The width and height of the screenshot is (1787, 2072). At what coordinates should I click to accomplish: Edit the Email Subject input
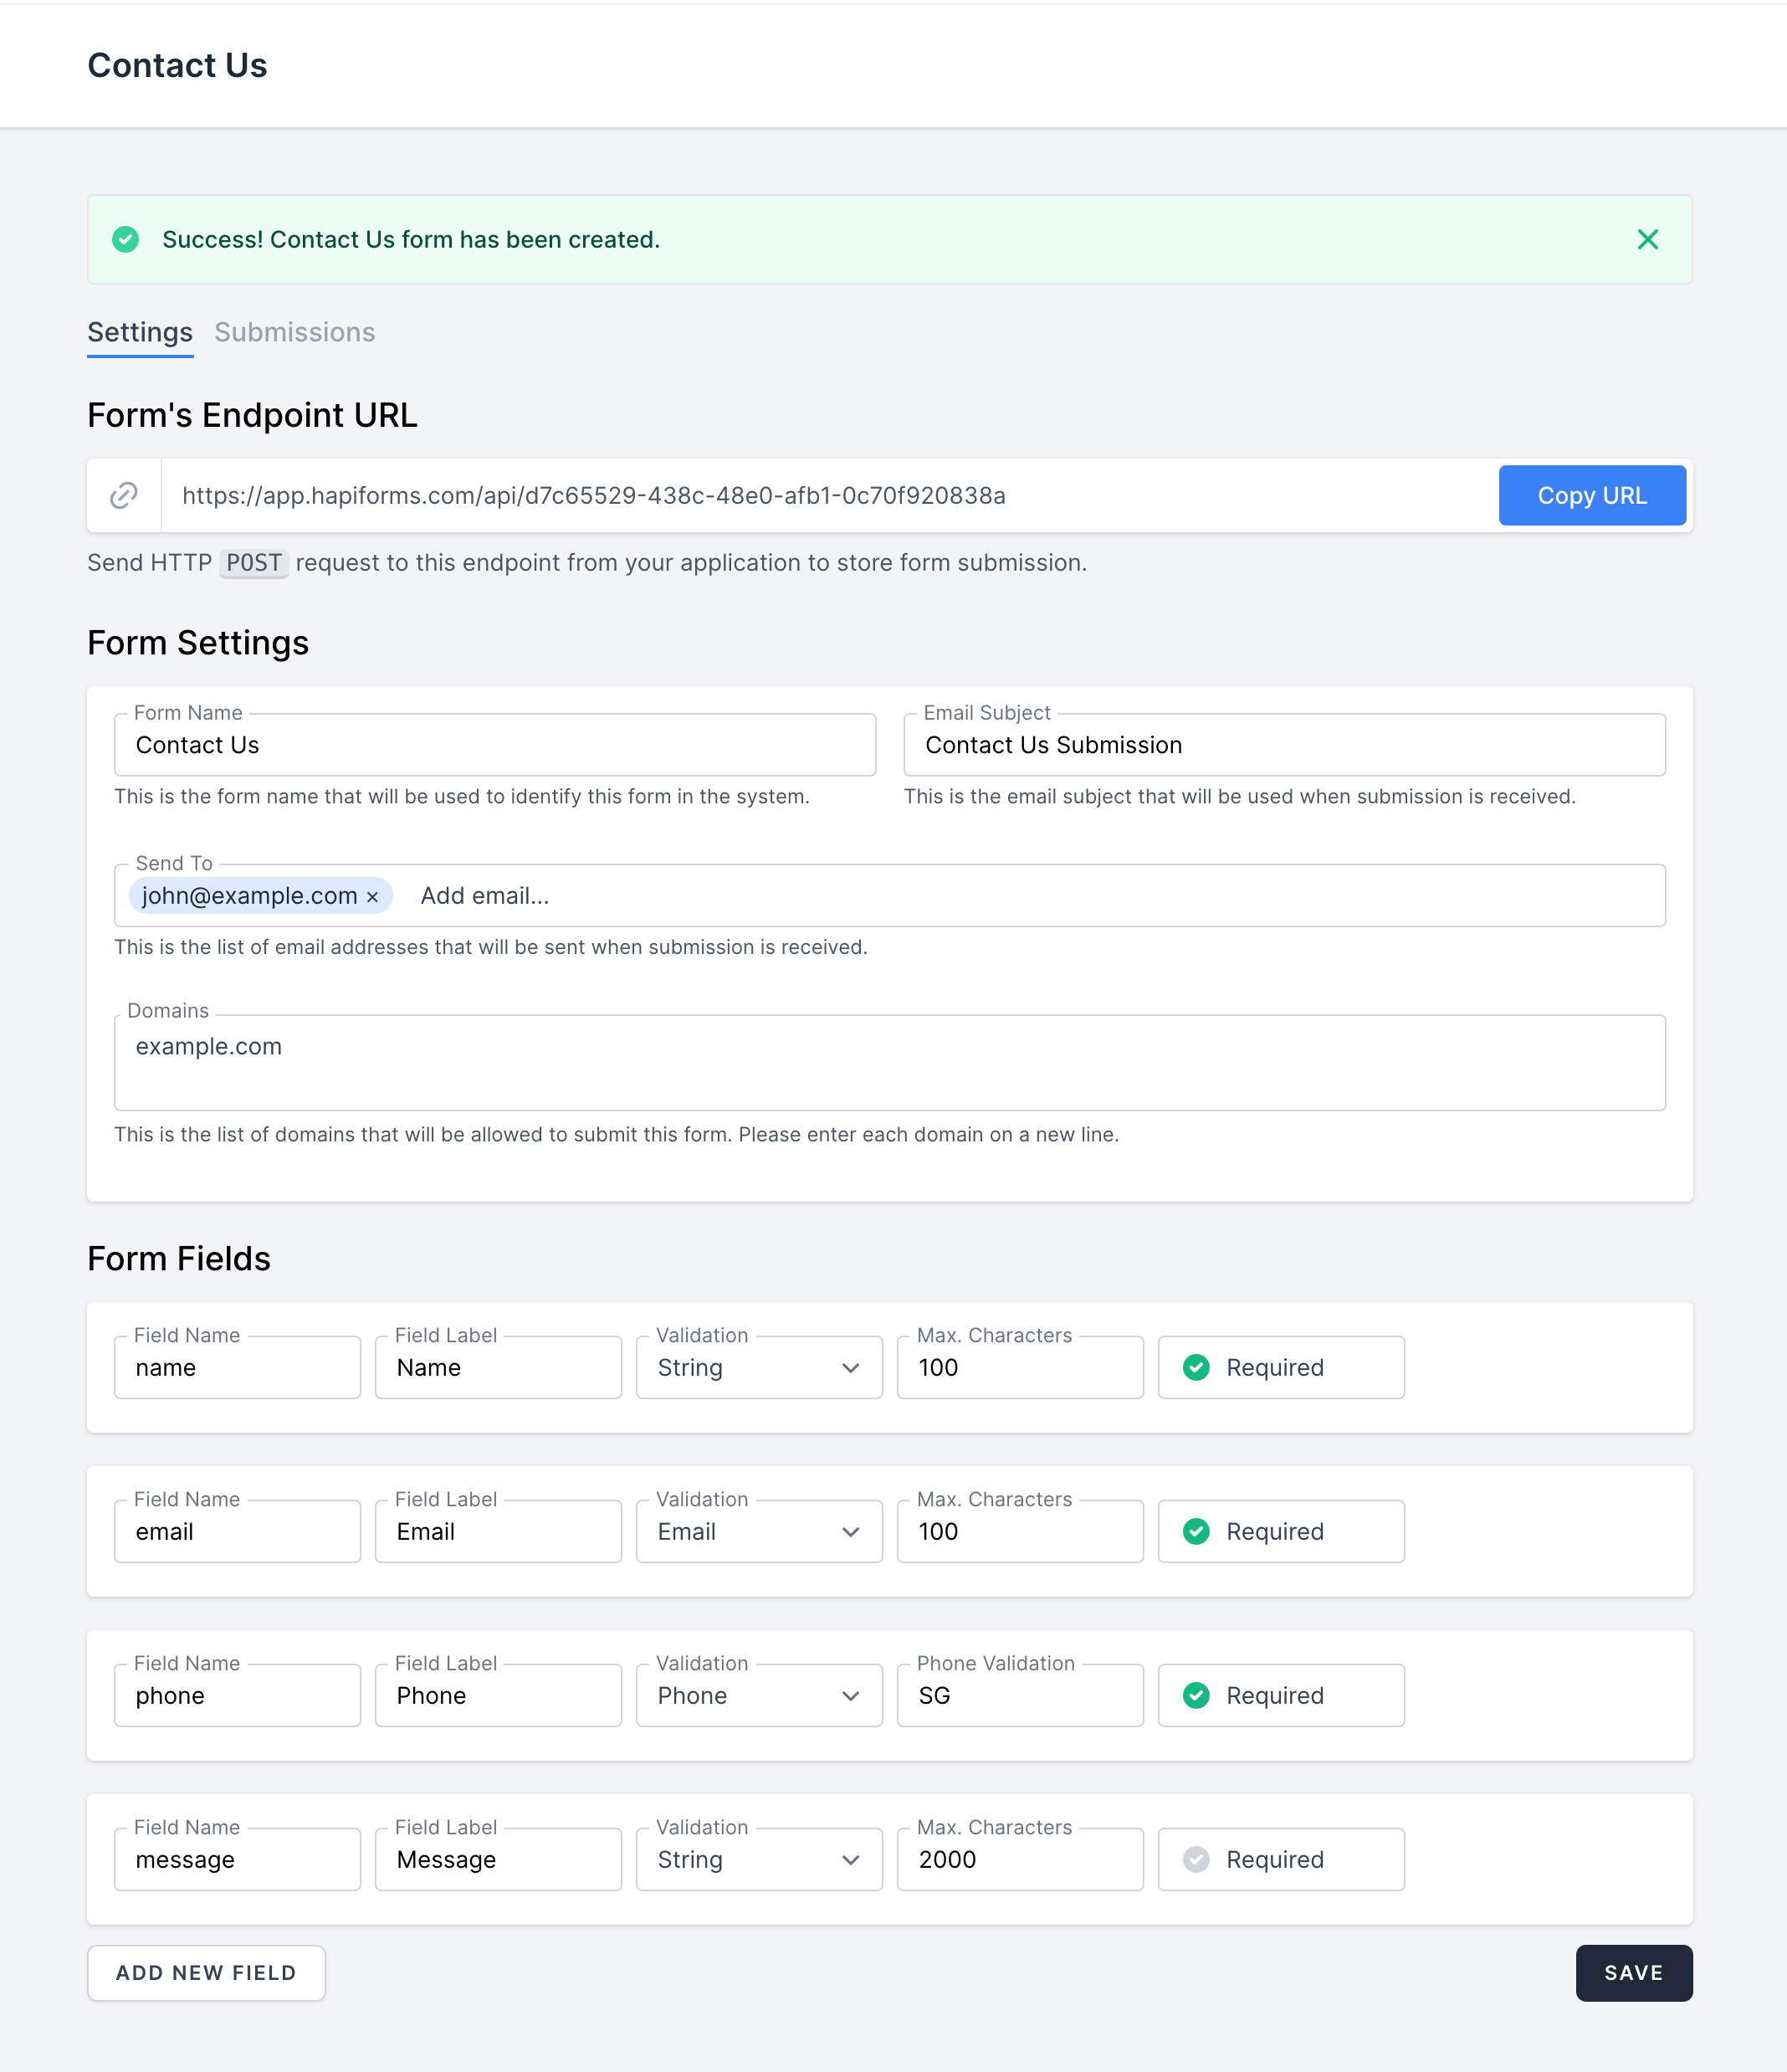click(1283, 745)
